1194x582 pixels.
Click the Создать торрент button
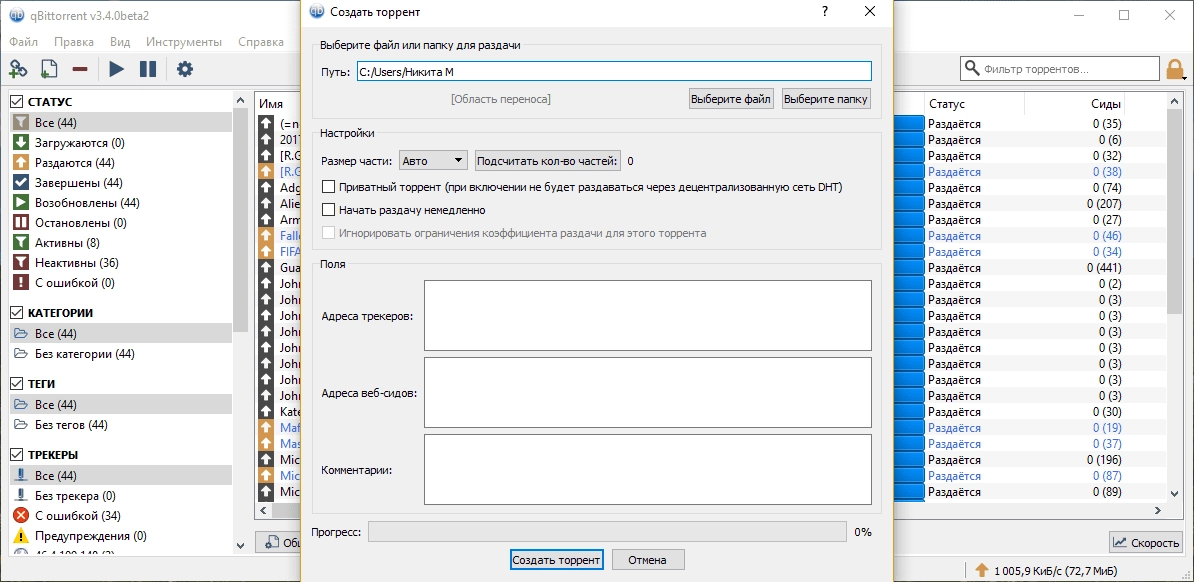[557, 560]
